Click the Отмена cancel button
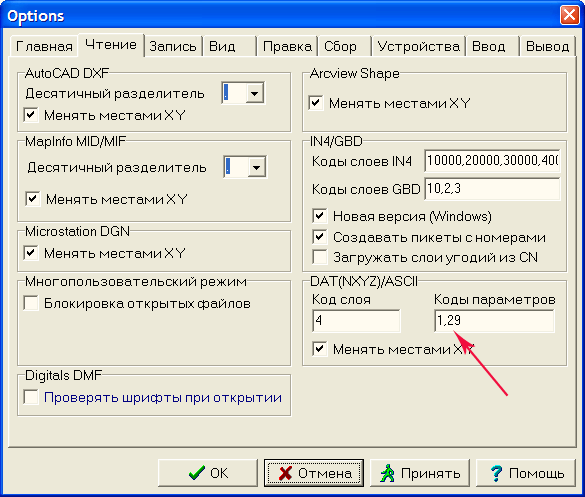 pyautogui.click(x=314, y=473)
